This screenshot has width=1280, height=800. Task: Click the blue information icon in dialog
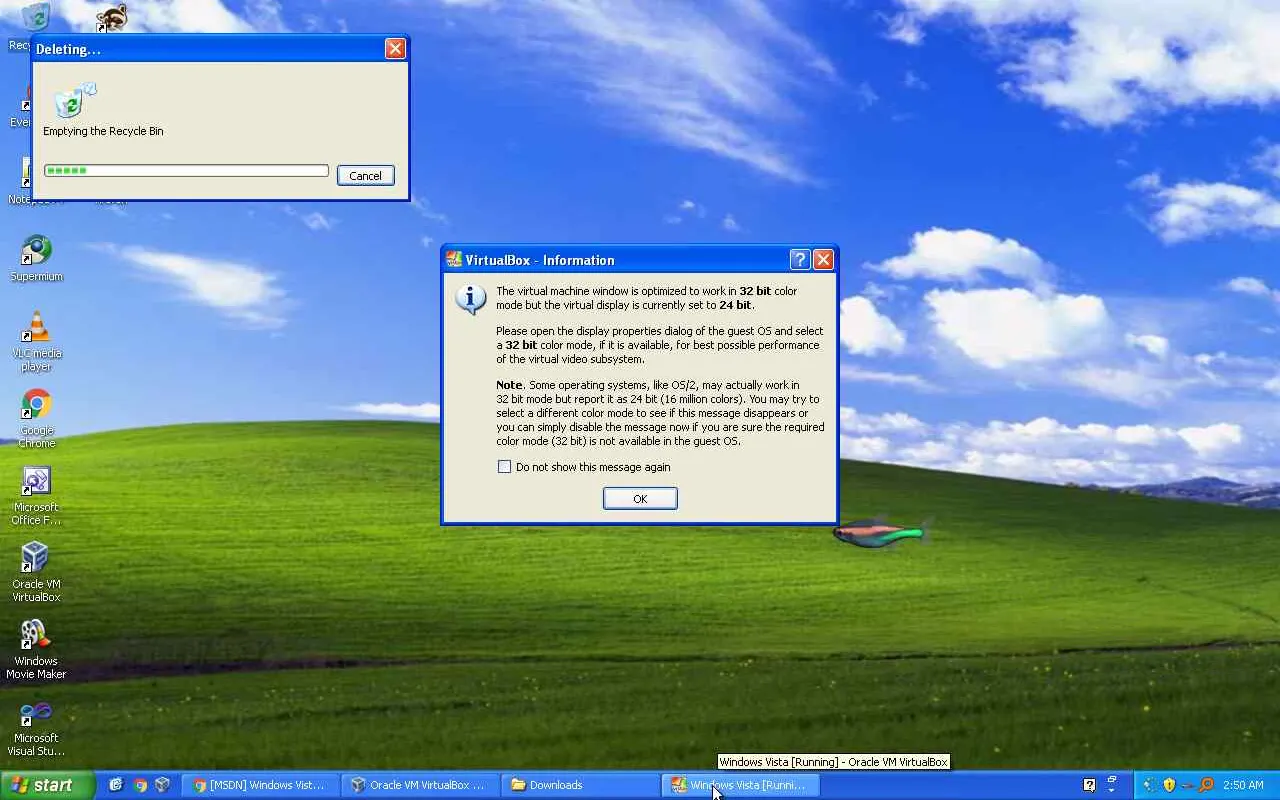click(470, 299)
